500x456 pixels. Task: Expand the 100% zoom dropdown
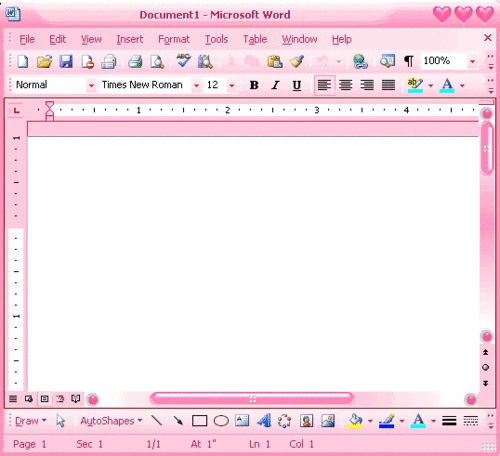[x=472, y=61]
